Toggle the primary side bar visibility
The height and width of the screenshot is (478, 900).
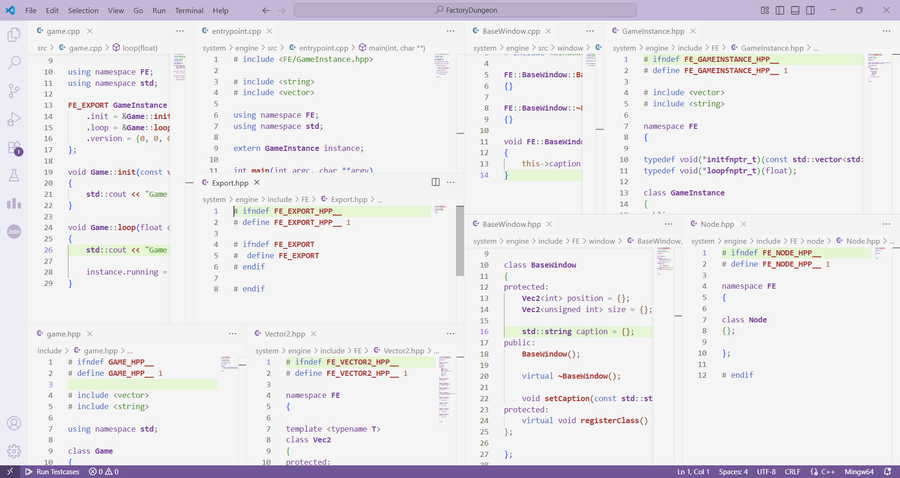tap(779, 10)
